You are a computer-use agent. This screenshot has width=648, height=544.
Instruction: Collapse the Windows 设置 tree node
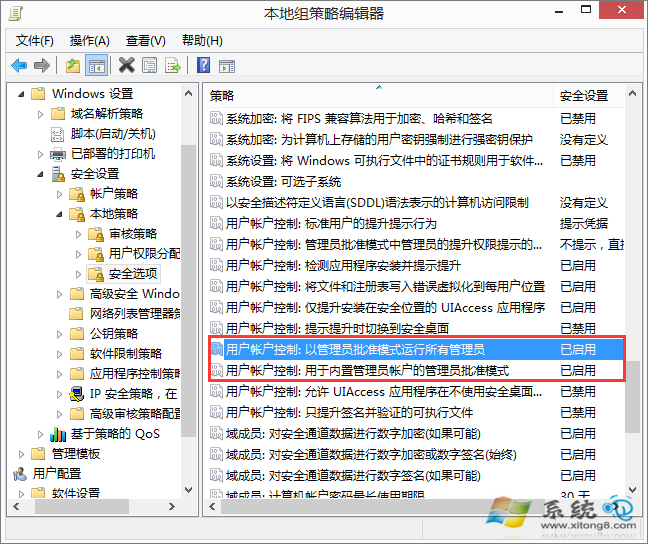pyautogui.click(x=21, y=95)
